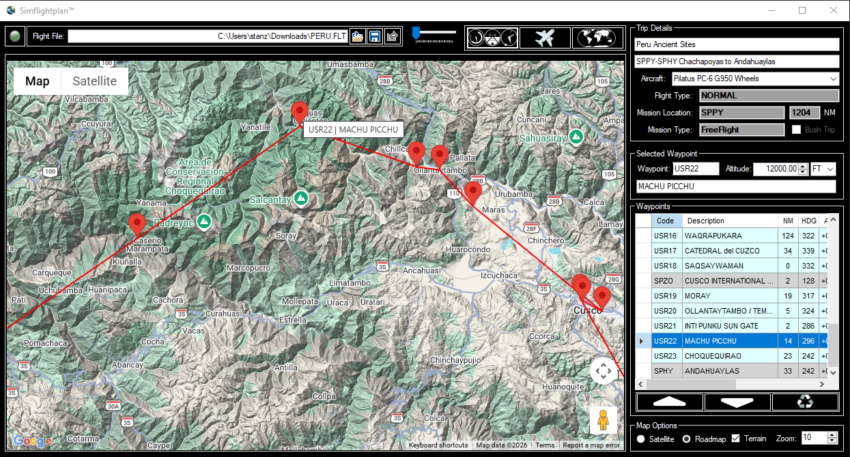Toggle the Bush Trip checkbox
This screenshot has height=457, width=850.
pos(796,130)
